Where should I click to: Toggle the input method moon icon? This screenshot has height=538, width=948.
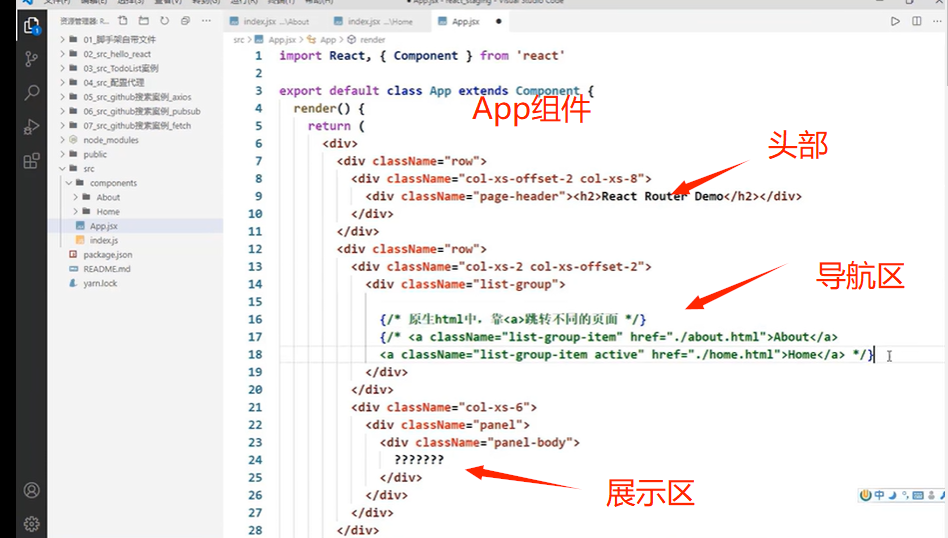[892, 495]
